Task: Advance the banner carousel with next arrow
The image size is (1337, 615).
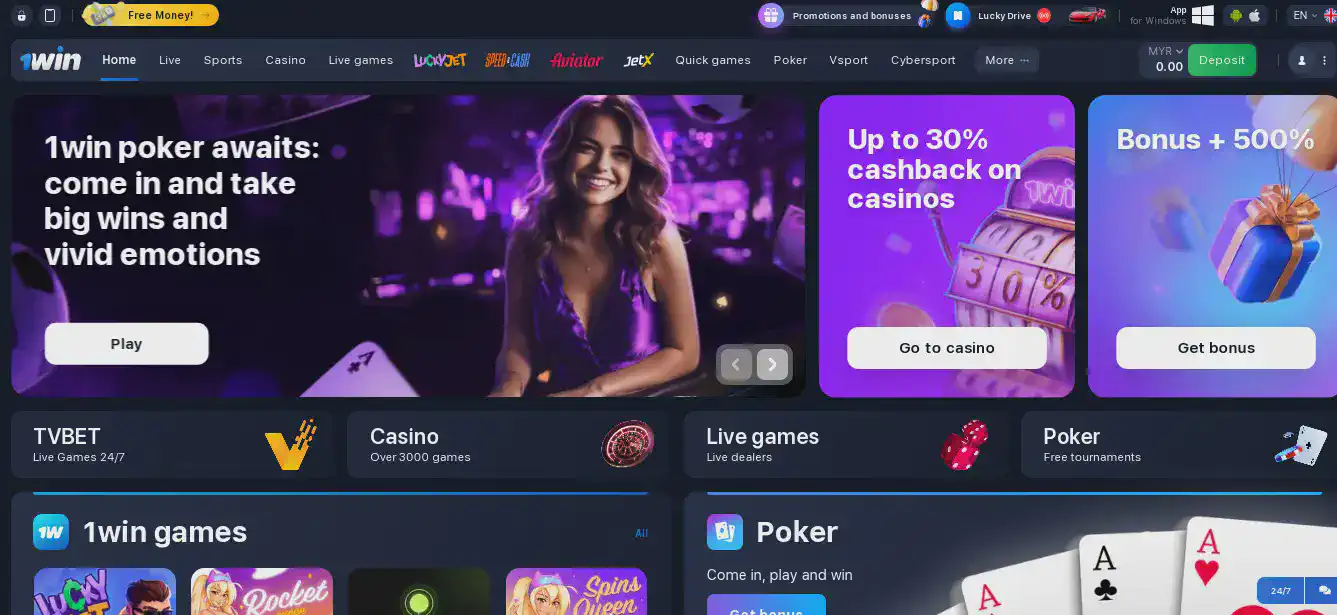Action: tap(772, 365)
